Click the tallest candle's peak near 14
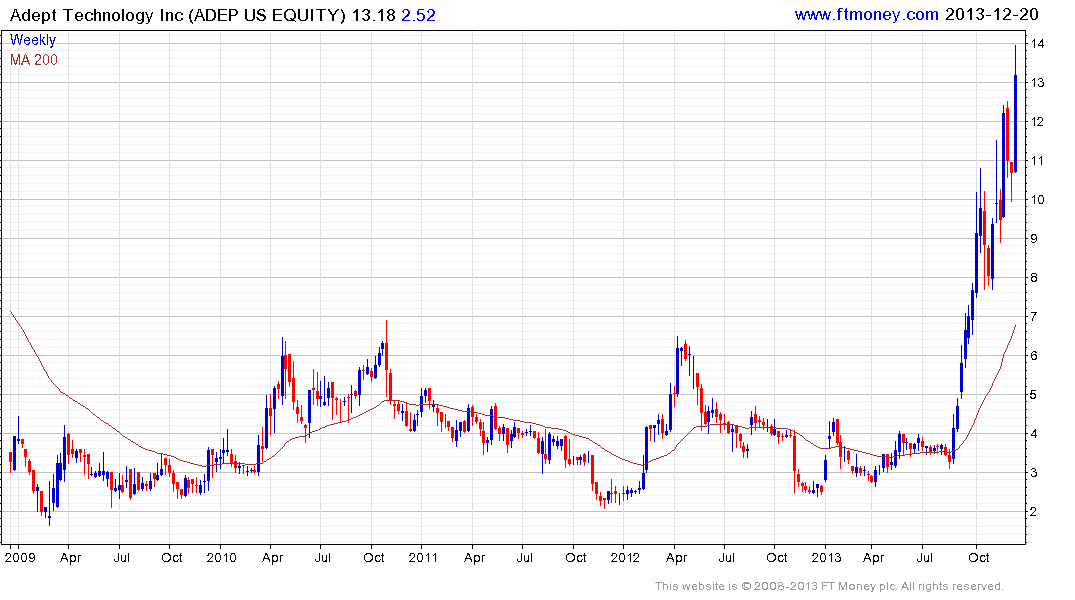Screen dimensions: 1075x600 coord(1015,46)
